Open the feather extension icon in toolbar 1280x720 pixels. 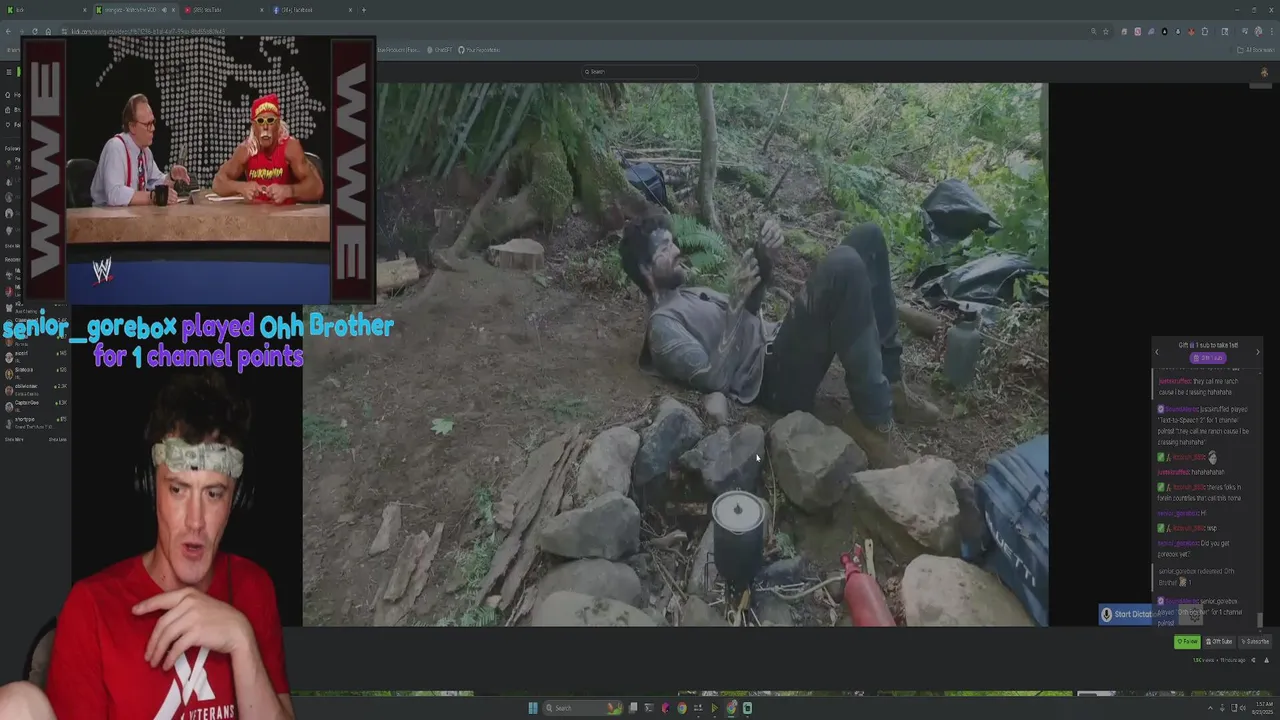point(1151,32)
